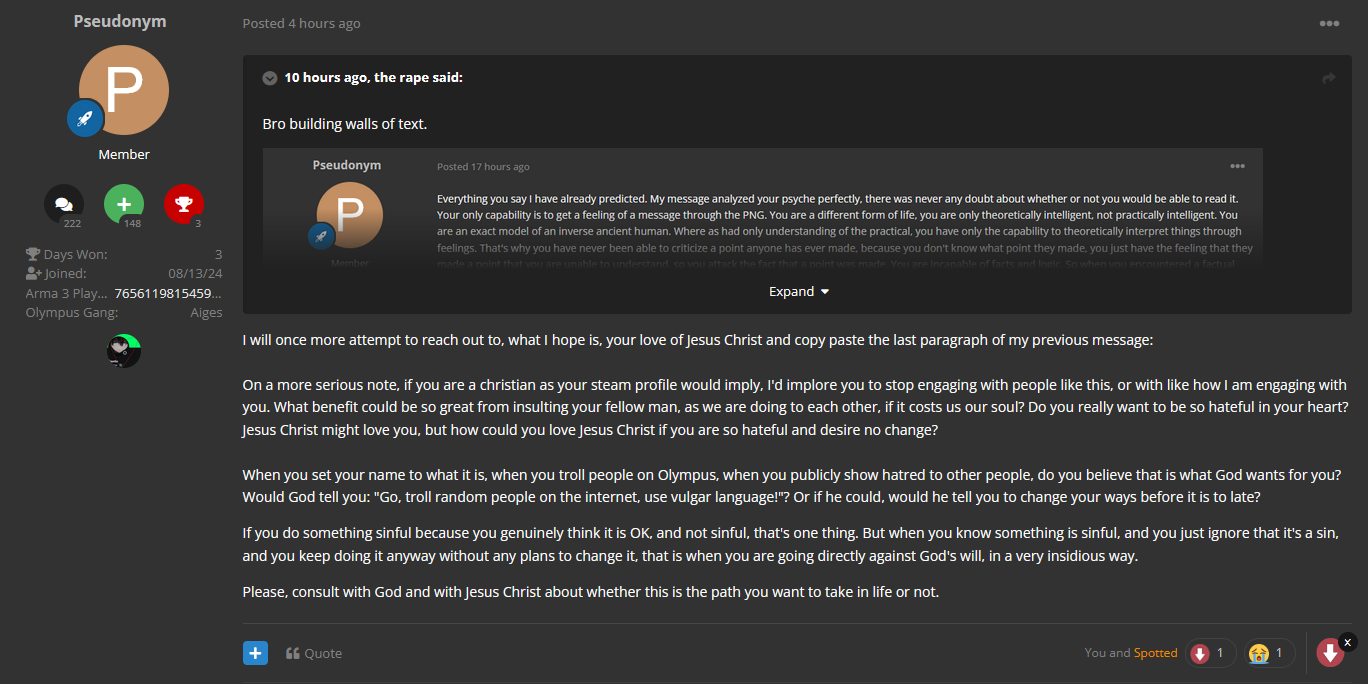Image resolution: width=1368 pixels, height=684 pixels.
Task: Expand the quoted wall of text
Action: pyautogui.click(x=798, y=291)
